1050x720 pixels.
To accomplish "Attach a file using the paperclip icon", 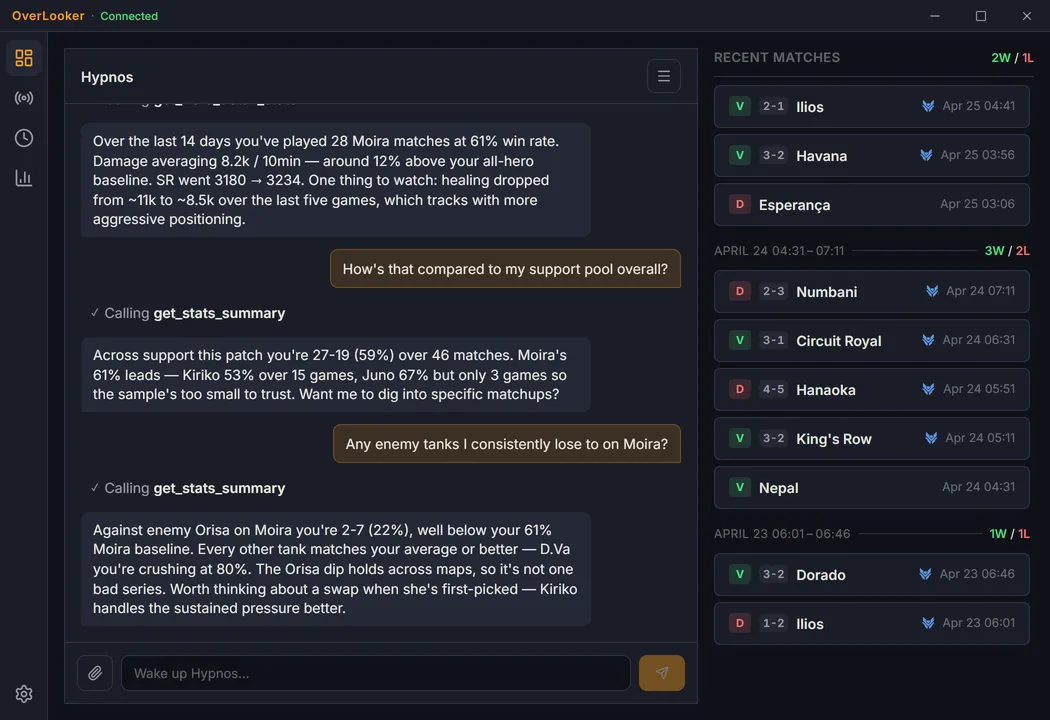I will click(x=95, y=673).
